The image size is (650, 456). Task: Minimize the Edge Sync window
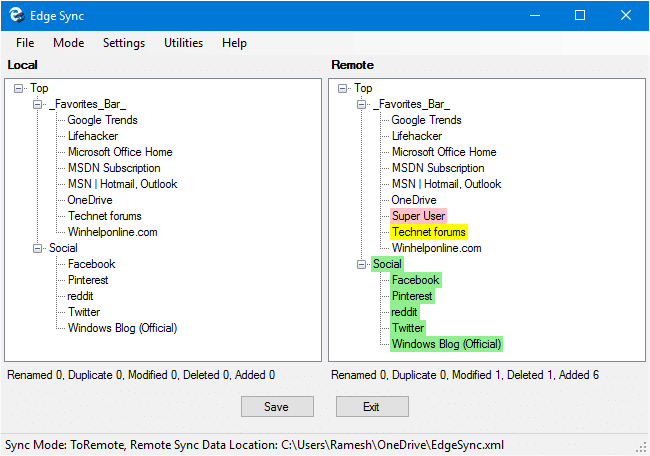[x=535, y=16]
